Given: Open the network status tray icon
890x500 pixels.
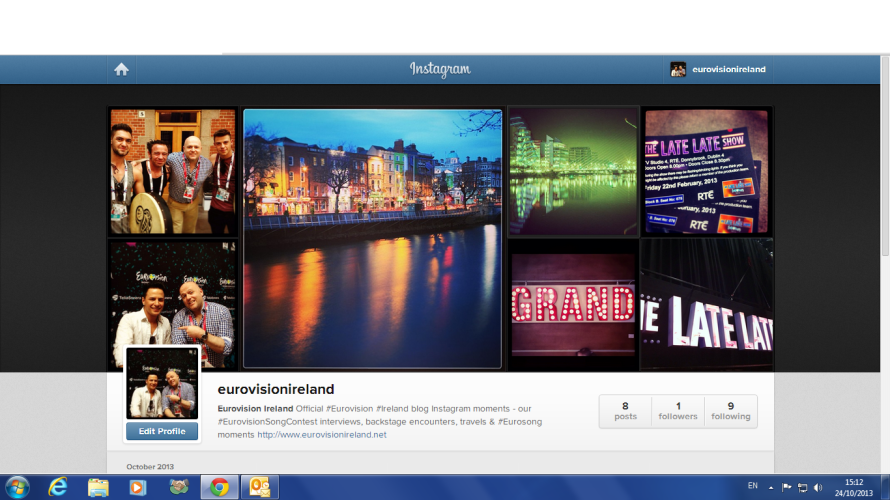Looking at the screenshot, I should (802, 488).
